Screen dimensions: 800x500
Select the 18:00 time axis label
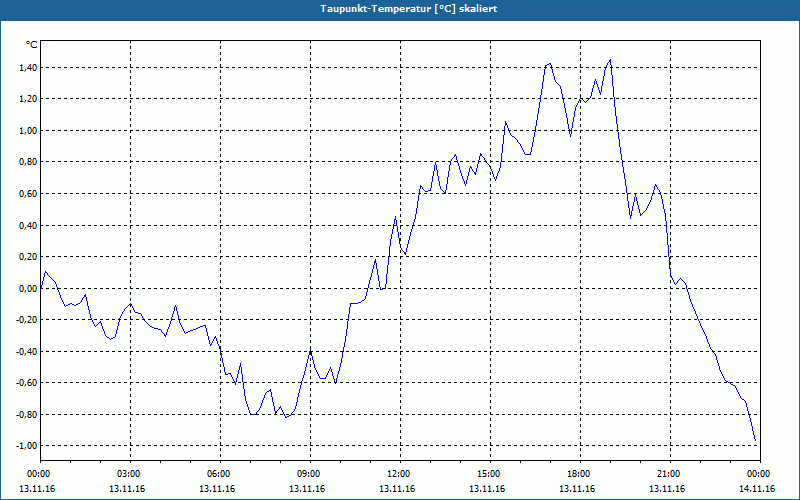580,474
